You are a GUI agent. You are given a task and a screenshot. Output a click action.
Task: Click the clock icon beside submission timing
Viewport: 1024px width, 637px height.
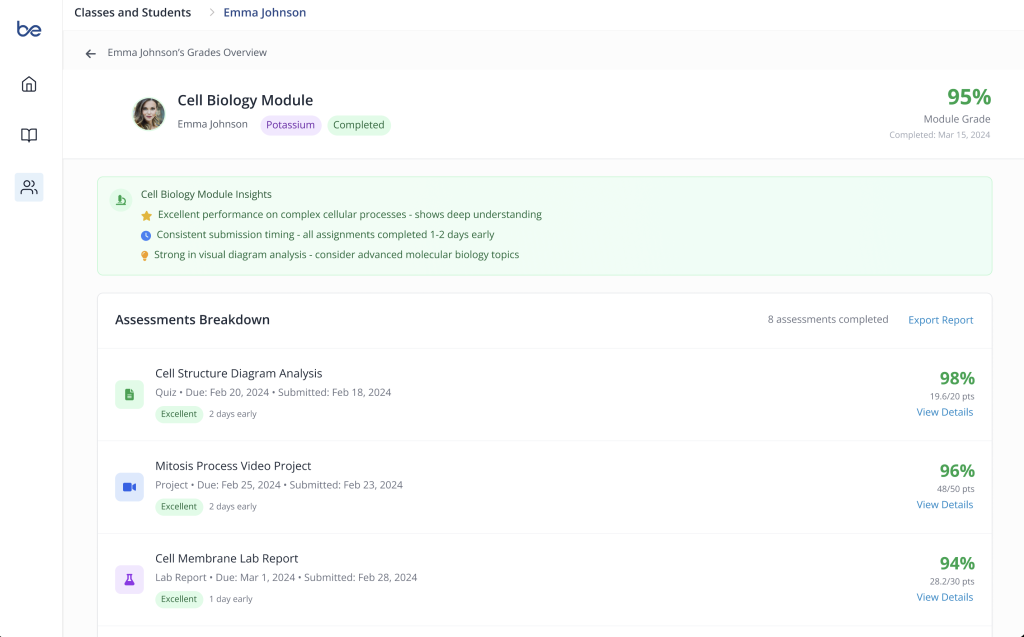tap(146, 236)
